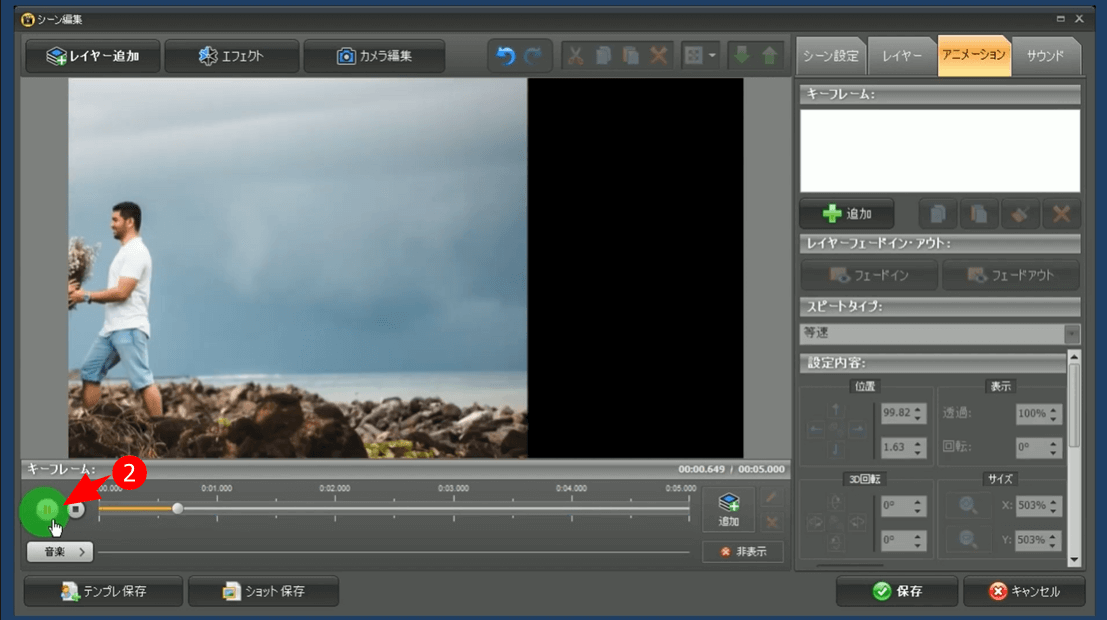
Task: Click the レイヤー追加 add layer button
Action: coord(93,56)
